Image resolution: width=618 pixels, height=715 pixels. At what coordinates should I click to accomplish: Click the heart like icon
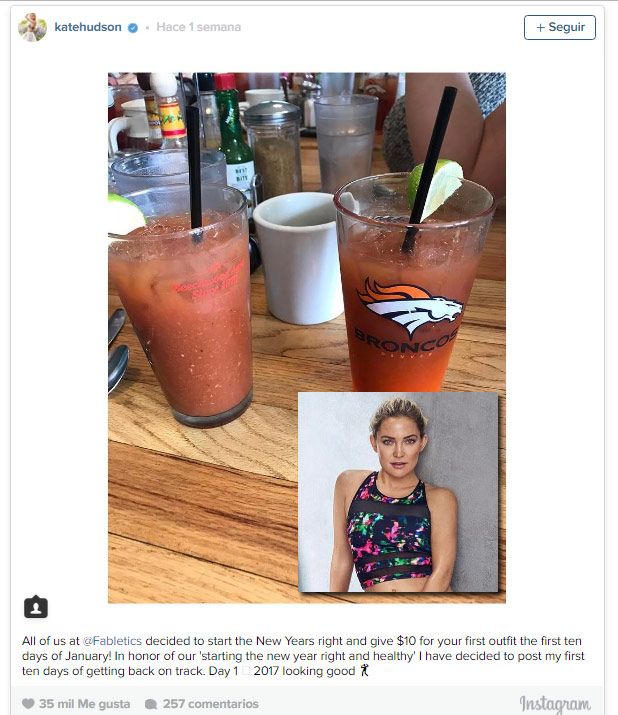pos(28,704)
